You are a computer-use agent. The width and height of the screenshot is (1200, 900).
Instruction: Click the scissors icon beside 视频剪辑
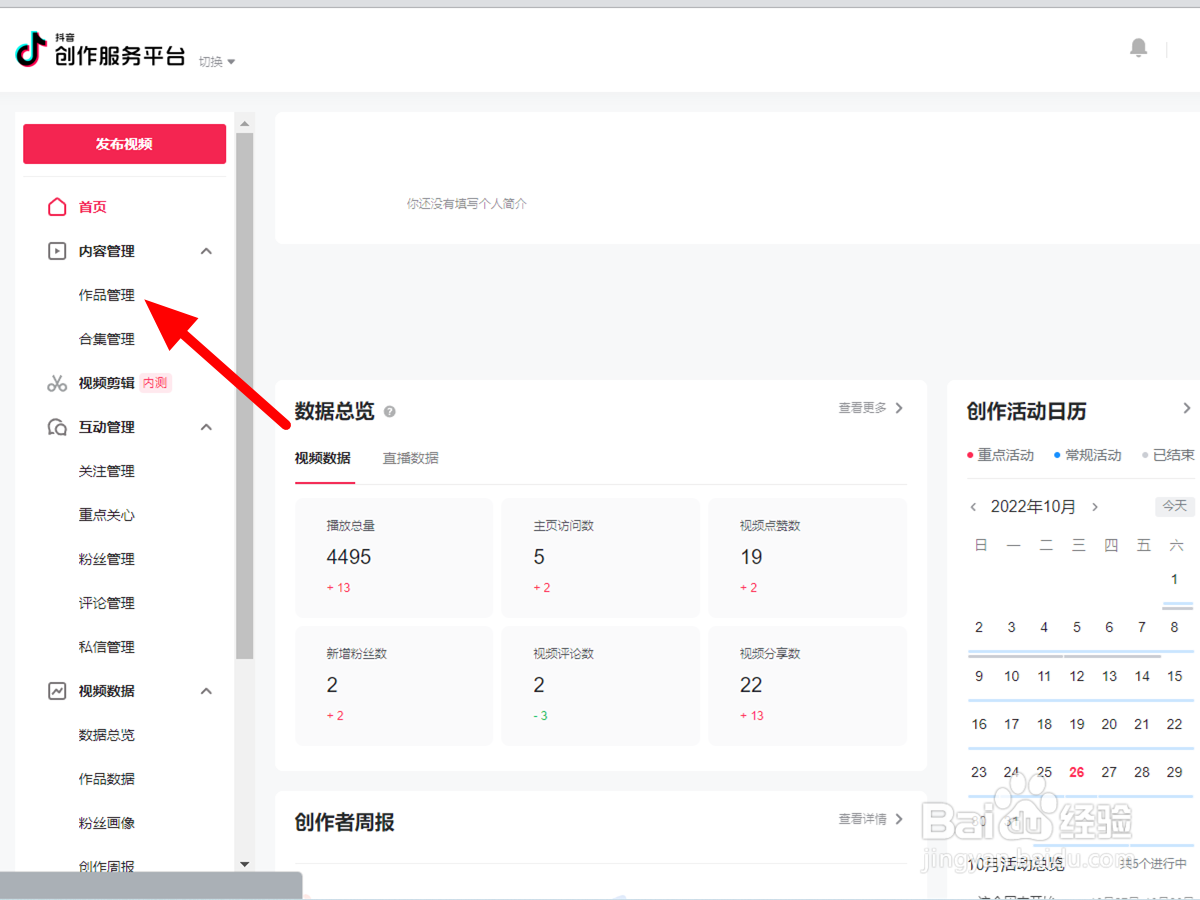tap(57, 383)
